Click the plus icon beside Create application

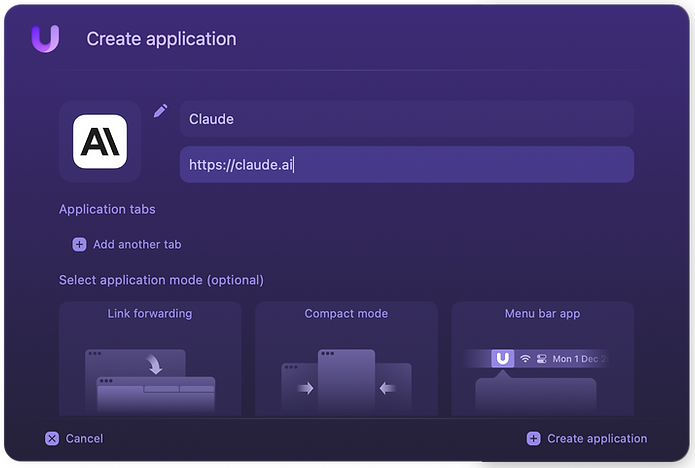coord(533,438)
